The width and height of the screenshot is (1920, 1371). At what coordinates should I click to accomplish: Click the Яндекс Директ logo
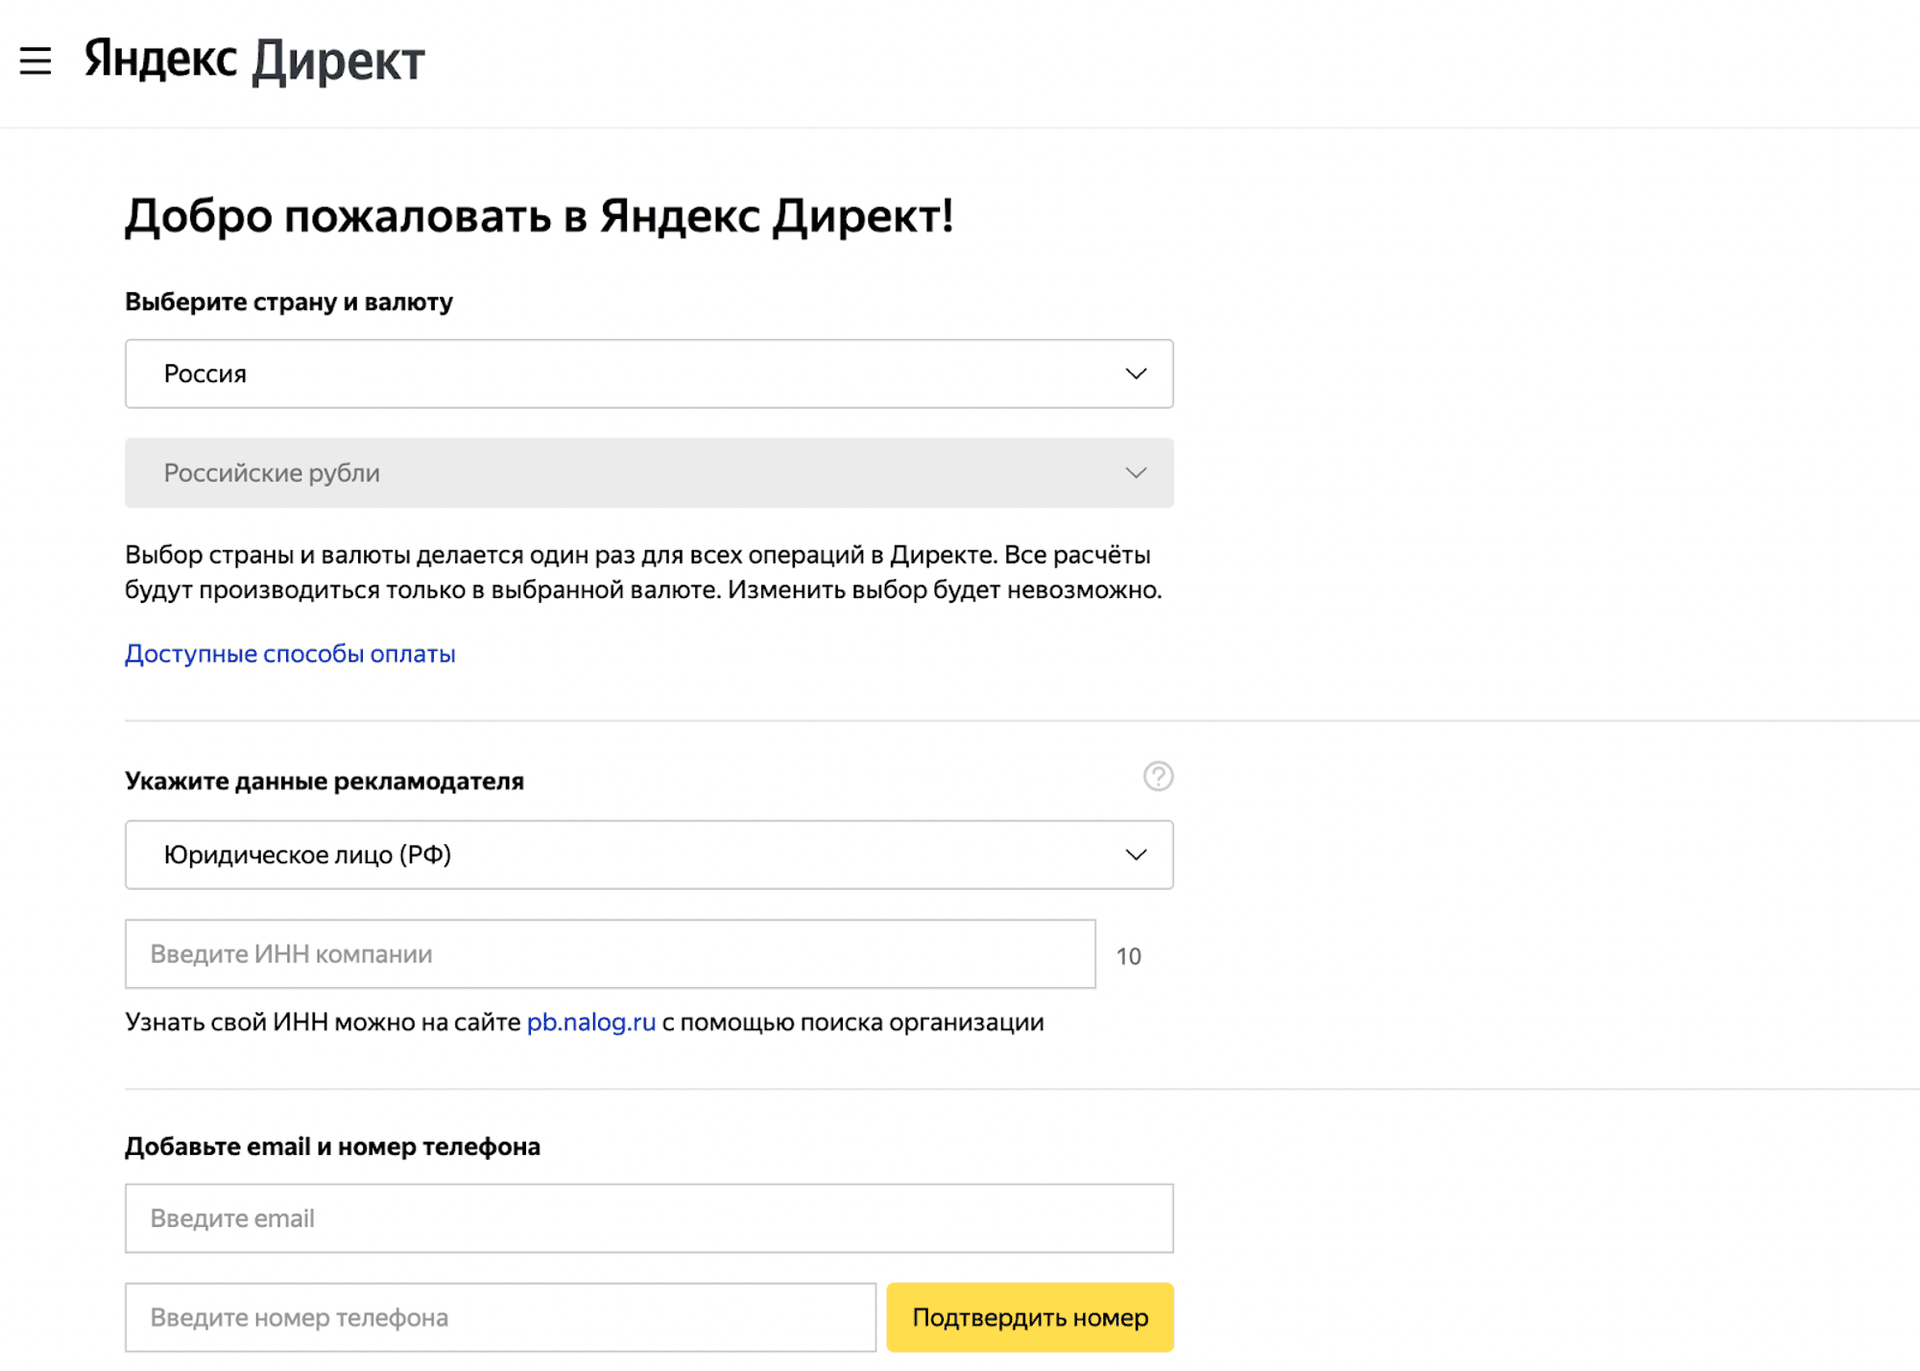point(252,61)
